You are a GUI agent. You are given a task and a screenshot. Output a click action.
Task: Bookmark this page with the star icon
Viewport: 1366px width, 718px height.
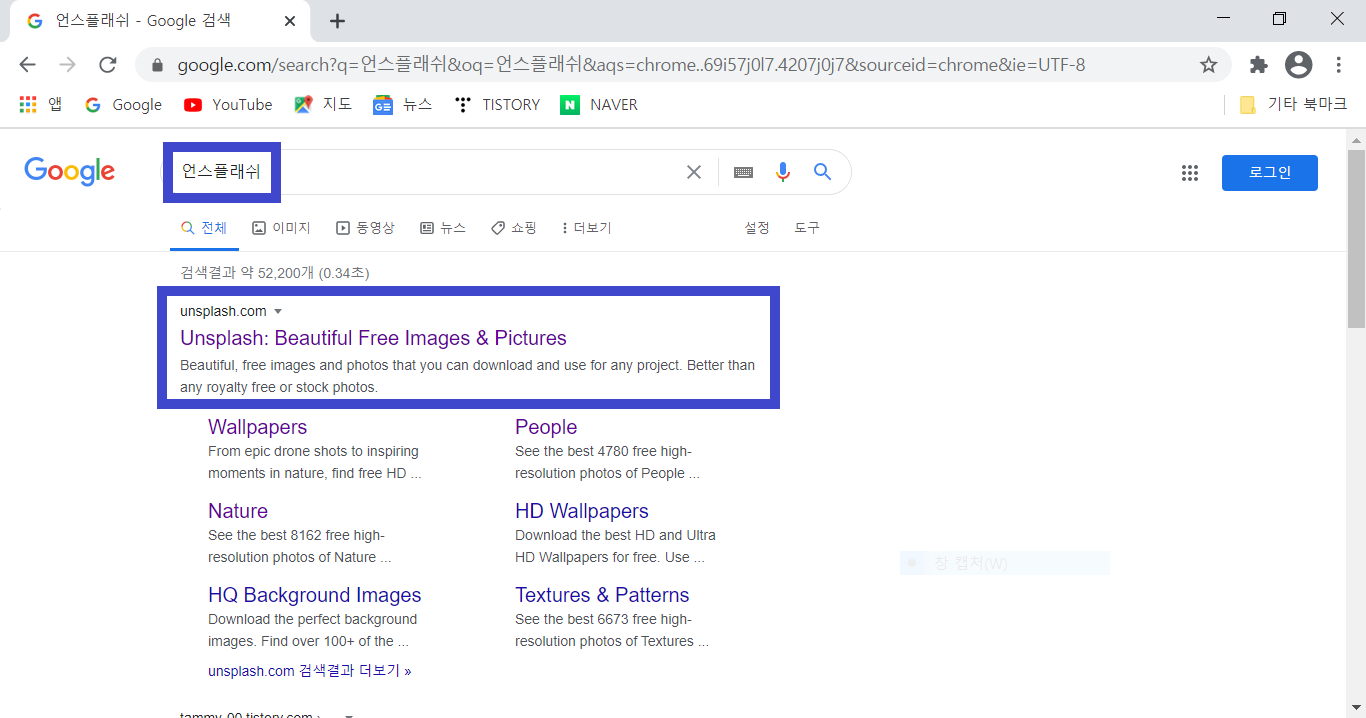point(1208,65)
